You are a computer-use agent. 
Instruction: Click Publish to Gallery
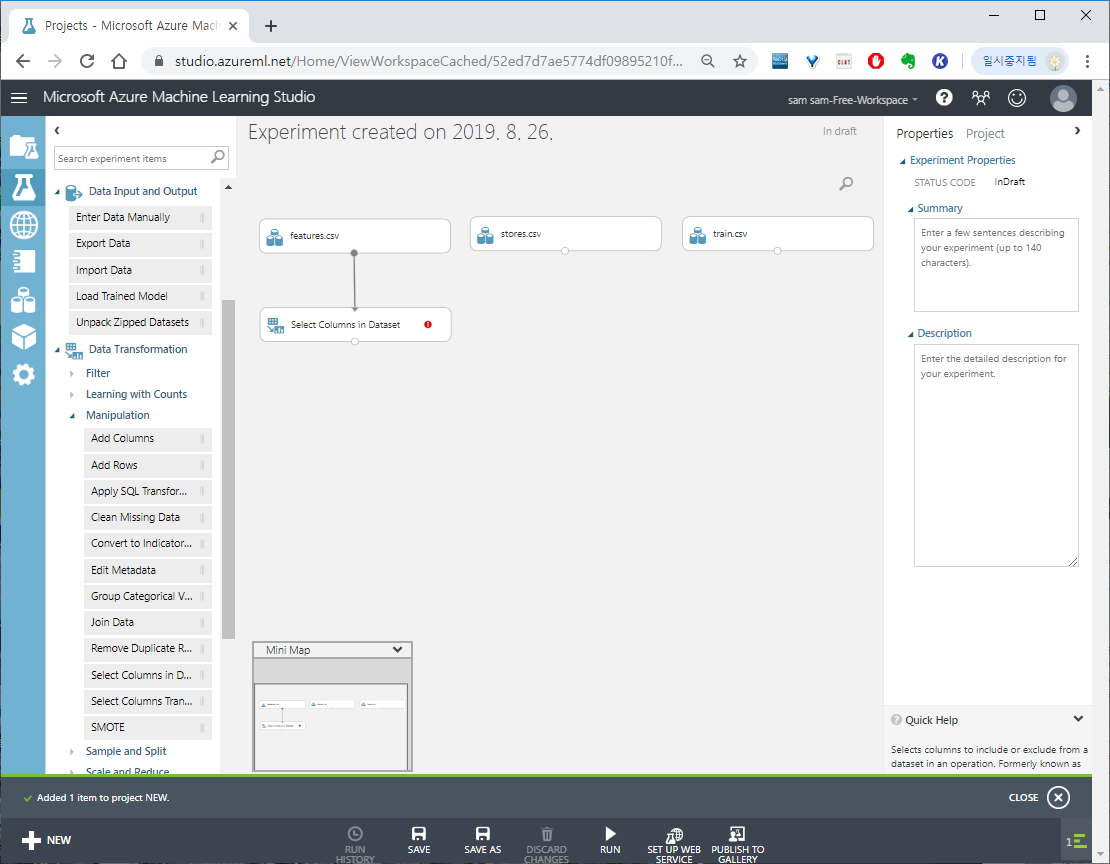click(x=738, y=843)
